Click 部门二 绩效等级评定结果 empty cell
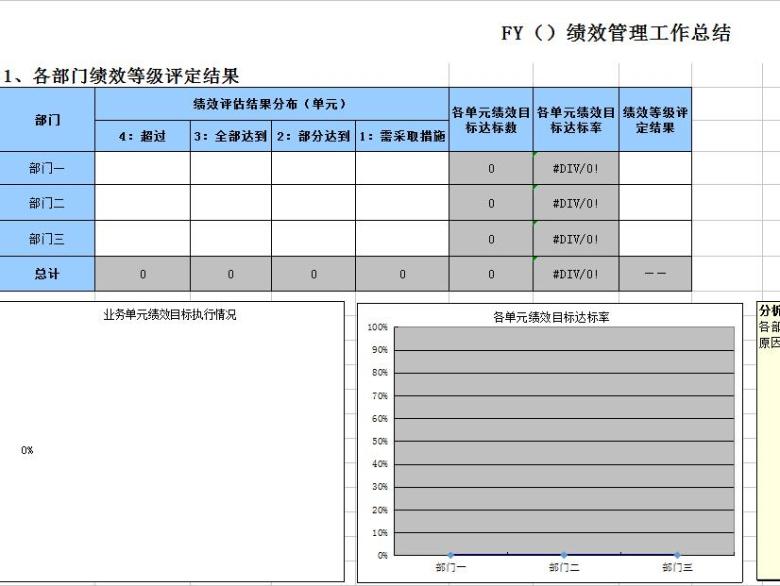Image resolution: width=780 pixels, height=586 pixels. tap(655, 203)
